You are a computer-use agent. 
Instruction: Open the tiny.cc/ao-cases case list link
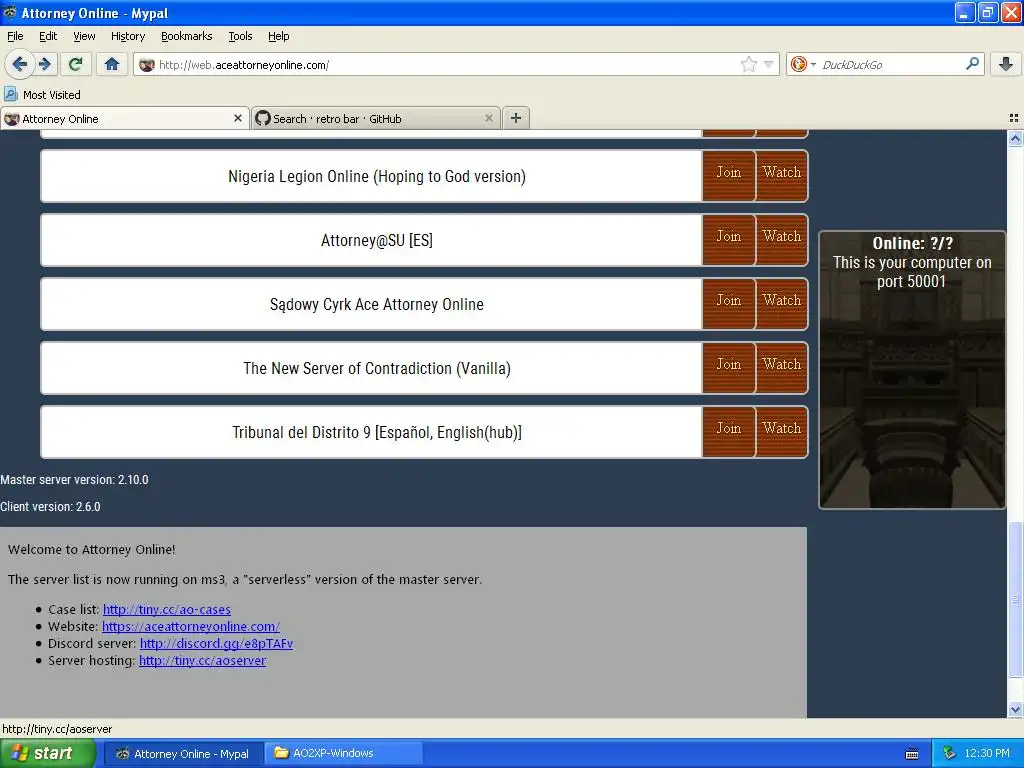pyautogui.click(x=167, y=609)
